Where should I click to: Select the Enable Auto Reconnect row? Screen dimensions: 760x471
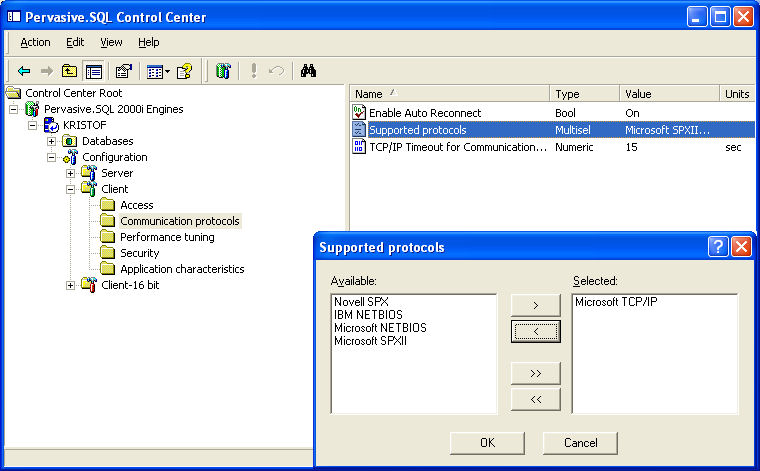(x=553, y=112)
